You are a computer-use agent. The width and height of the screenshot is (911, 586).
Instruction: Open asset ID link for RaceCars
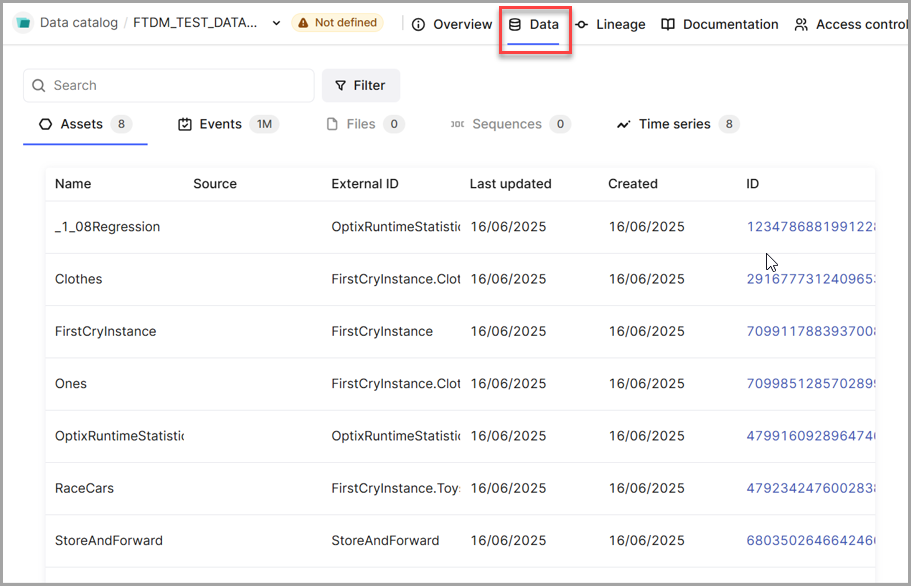[x=810, y=488]
